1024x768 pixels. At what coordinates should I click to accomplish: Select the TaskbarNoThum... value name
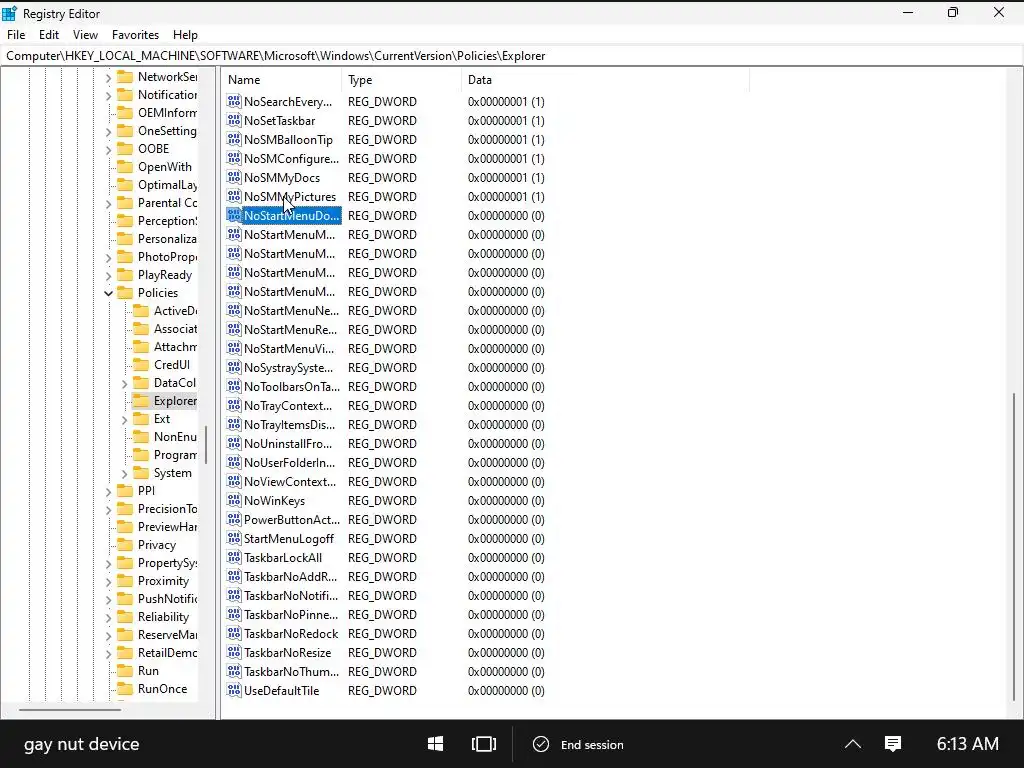pos(291,671)
